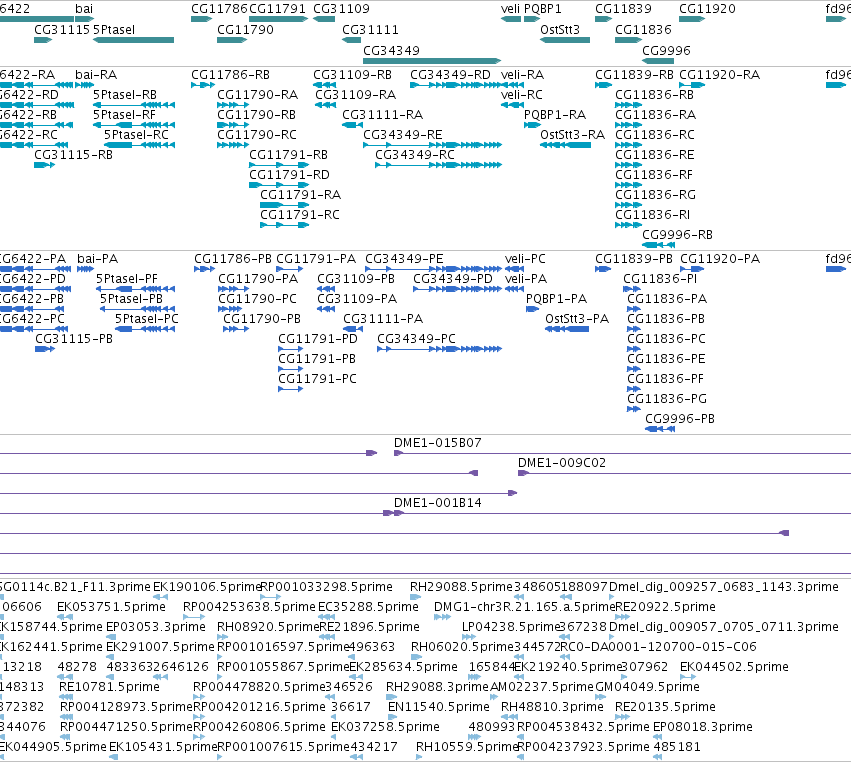851x762 pixels.
Task: Click transcript label "CG11790-RA"
Action: [257, 95]
